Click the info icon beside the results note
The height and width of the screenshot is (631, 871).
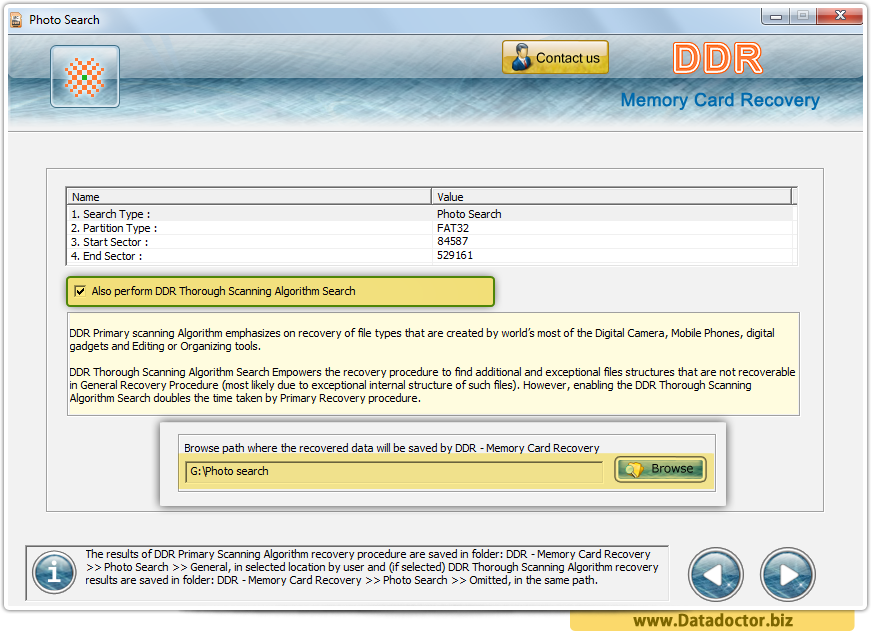click(53, 571)
